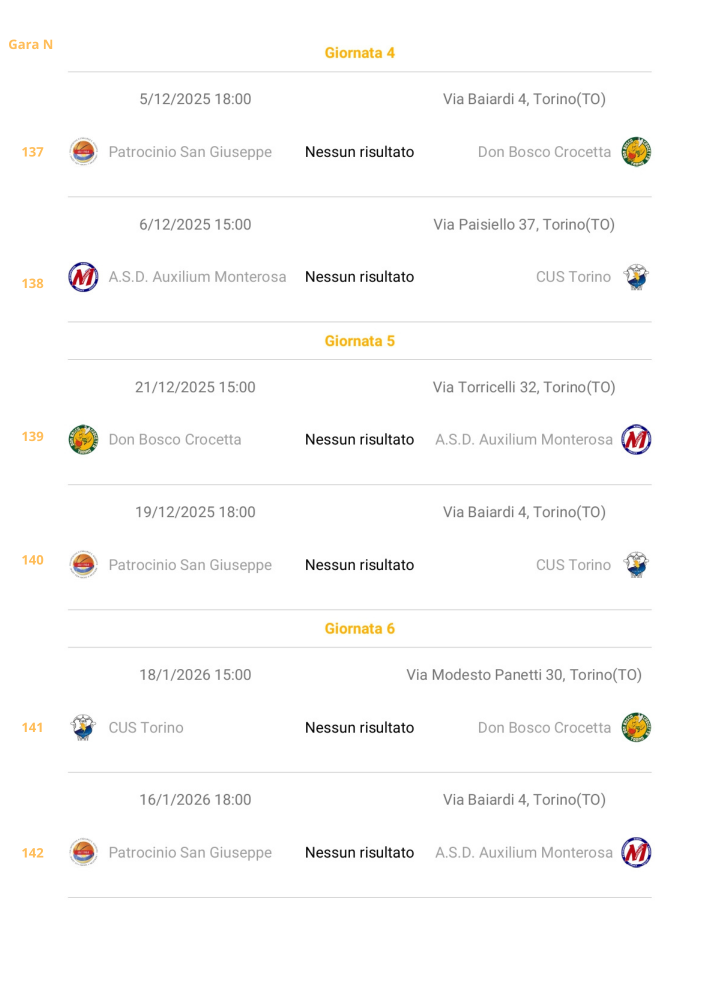The height and width of the screenshot is (1000, 720).
Task: Click Auxilium Monterosa logo in game 139
Action: (x=636, y=440)
